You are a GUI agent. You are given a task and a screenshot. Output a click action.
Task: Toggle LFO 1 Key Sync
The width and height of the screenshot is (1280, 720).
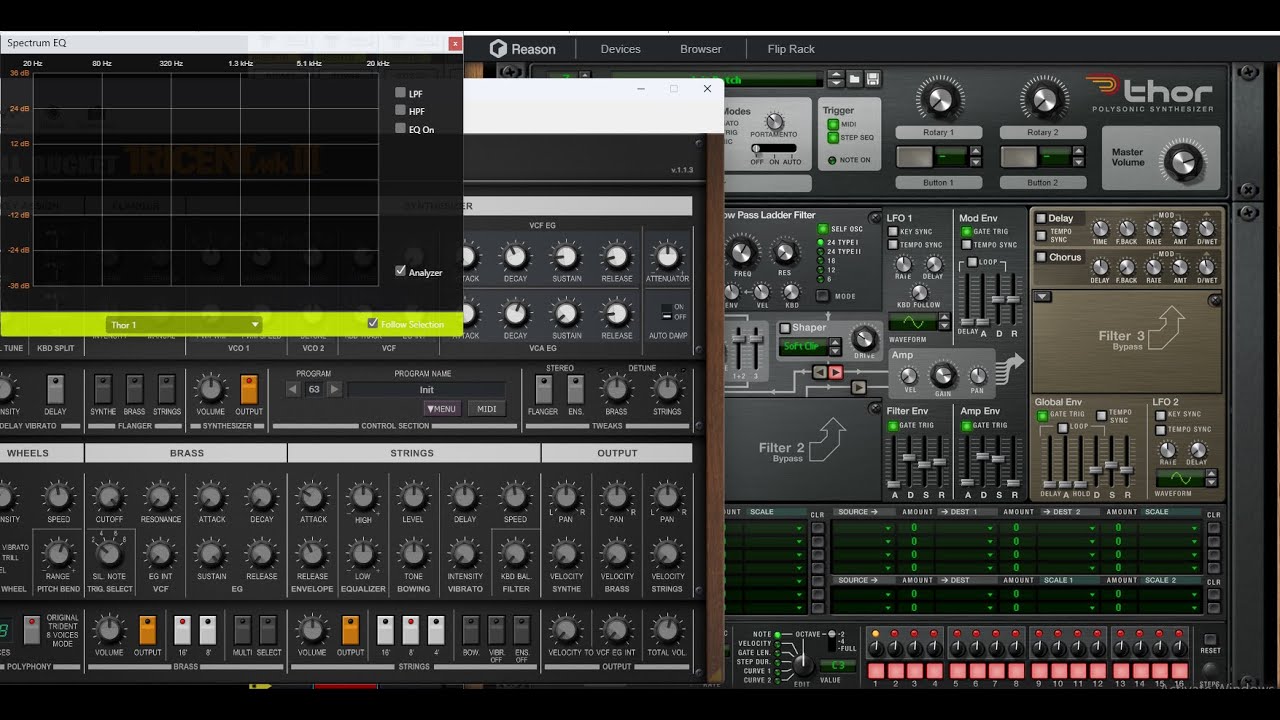893,232
